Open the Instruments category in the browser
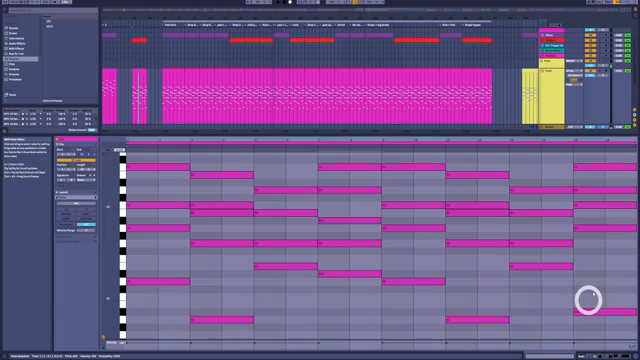The height and width of the screenshot is (360, 640). click(16, 38)
